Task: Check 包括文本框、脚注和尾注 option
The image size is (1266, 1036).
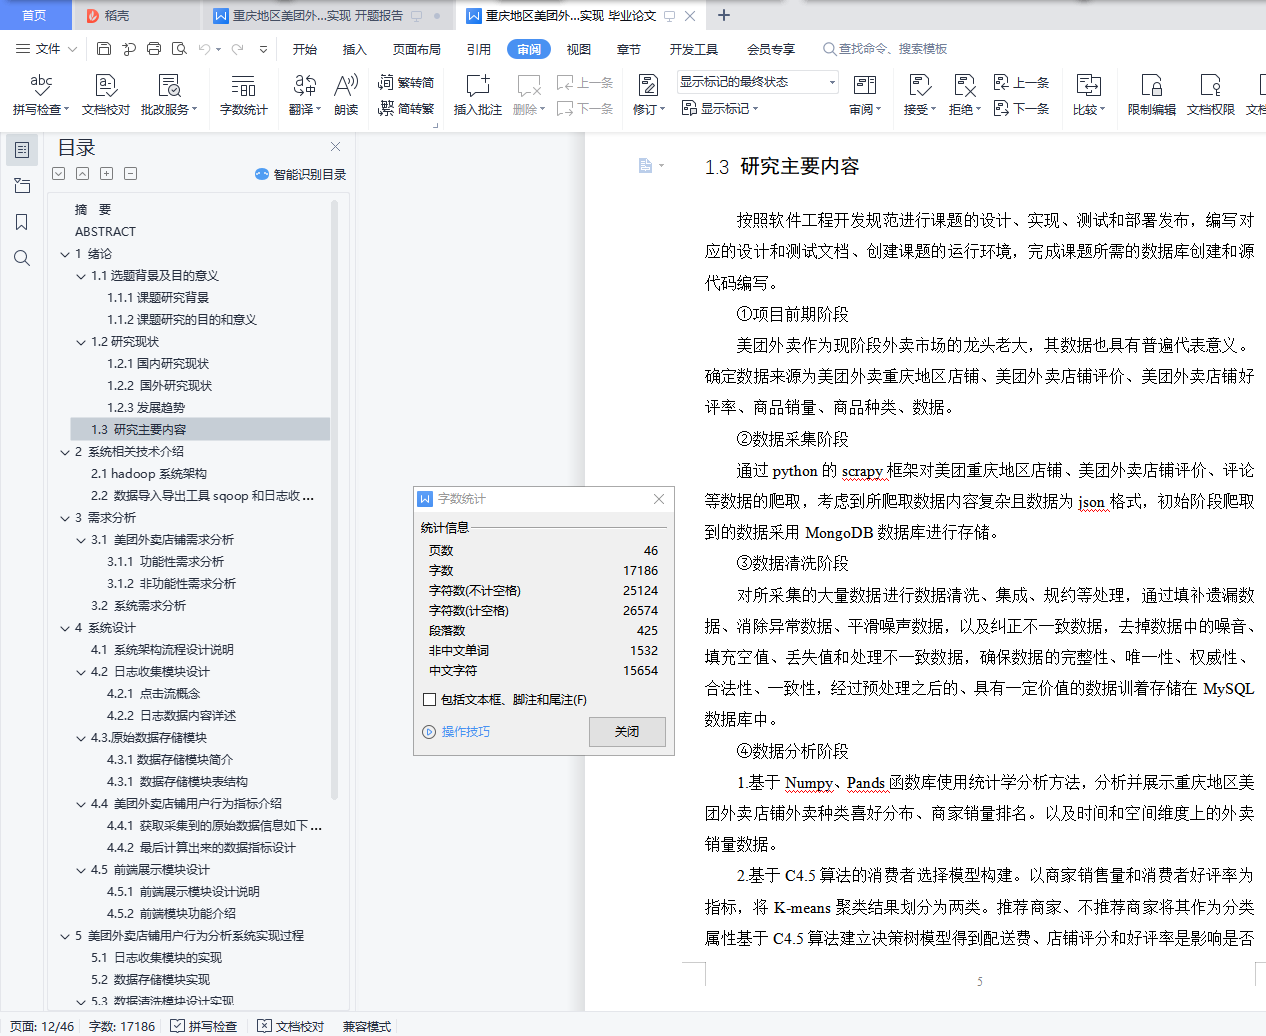Action: [430, 700]
